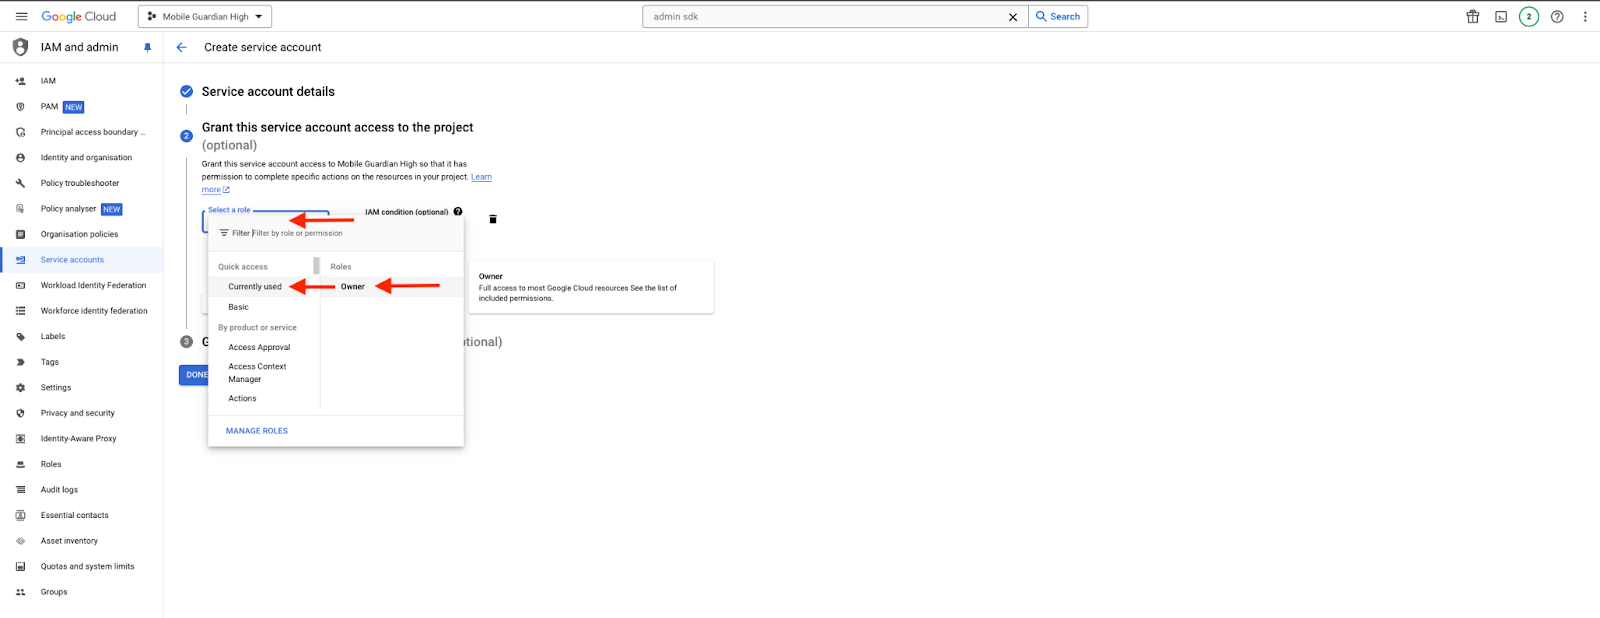Choose Currently used in Quick access
Viewport: 1600px width, 618px height.
click(255, 287)
